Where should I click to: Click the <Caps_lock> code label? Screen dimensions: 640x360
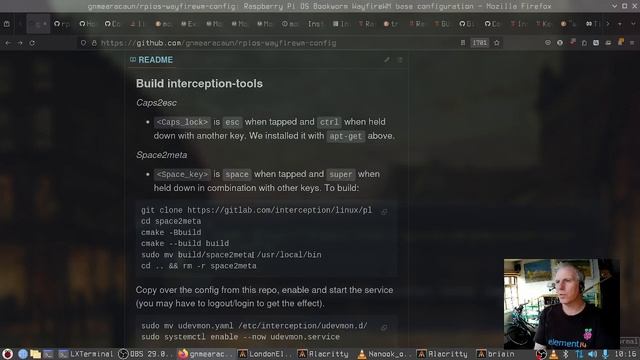[182, 122]
